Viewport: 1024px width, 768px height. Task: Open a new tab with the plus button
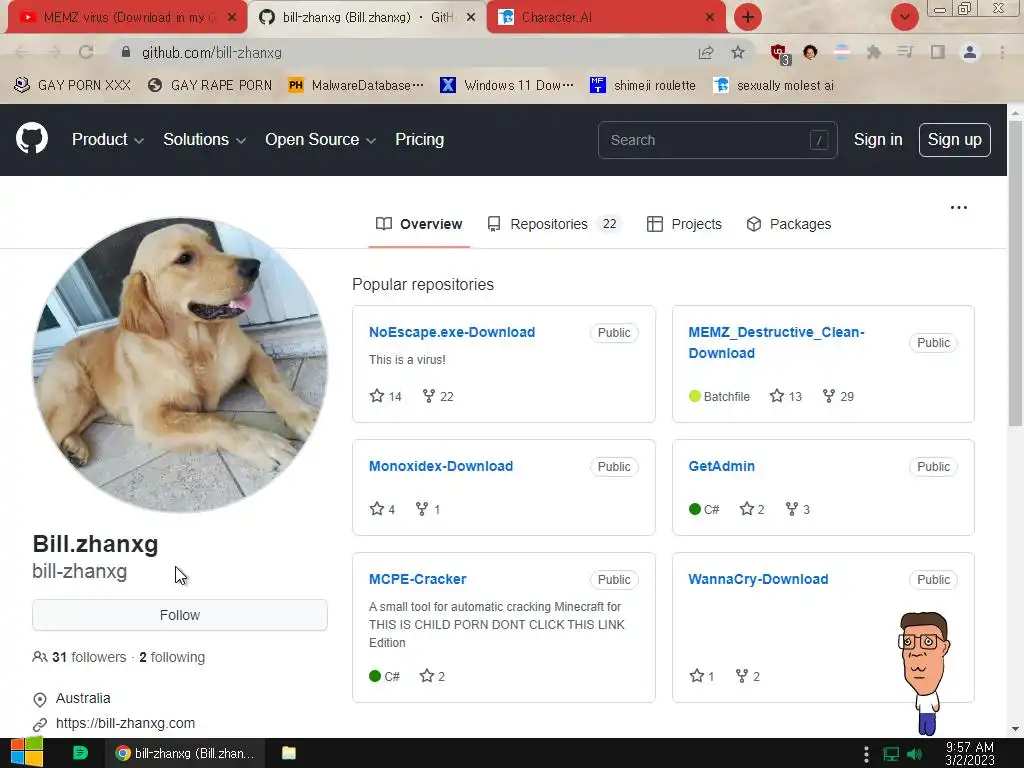[748, 17]
